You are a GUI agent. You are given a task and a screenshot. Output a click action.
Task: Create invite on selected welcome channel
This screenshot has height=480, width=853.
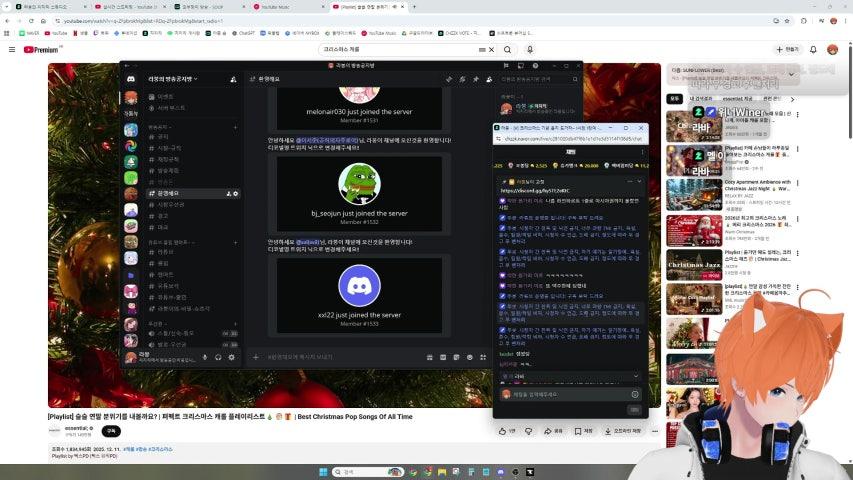[228, 194]
